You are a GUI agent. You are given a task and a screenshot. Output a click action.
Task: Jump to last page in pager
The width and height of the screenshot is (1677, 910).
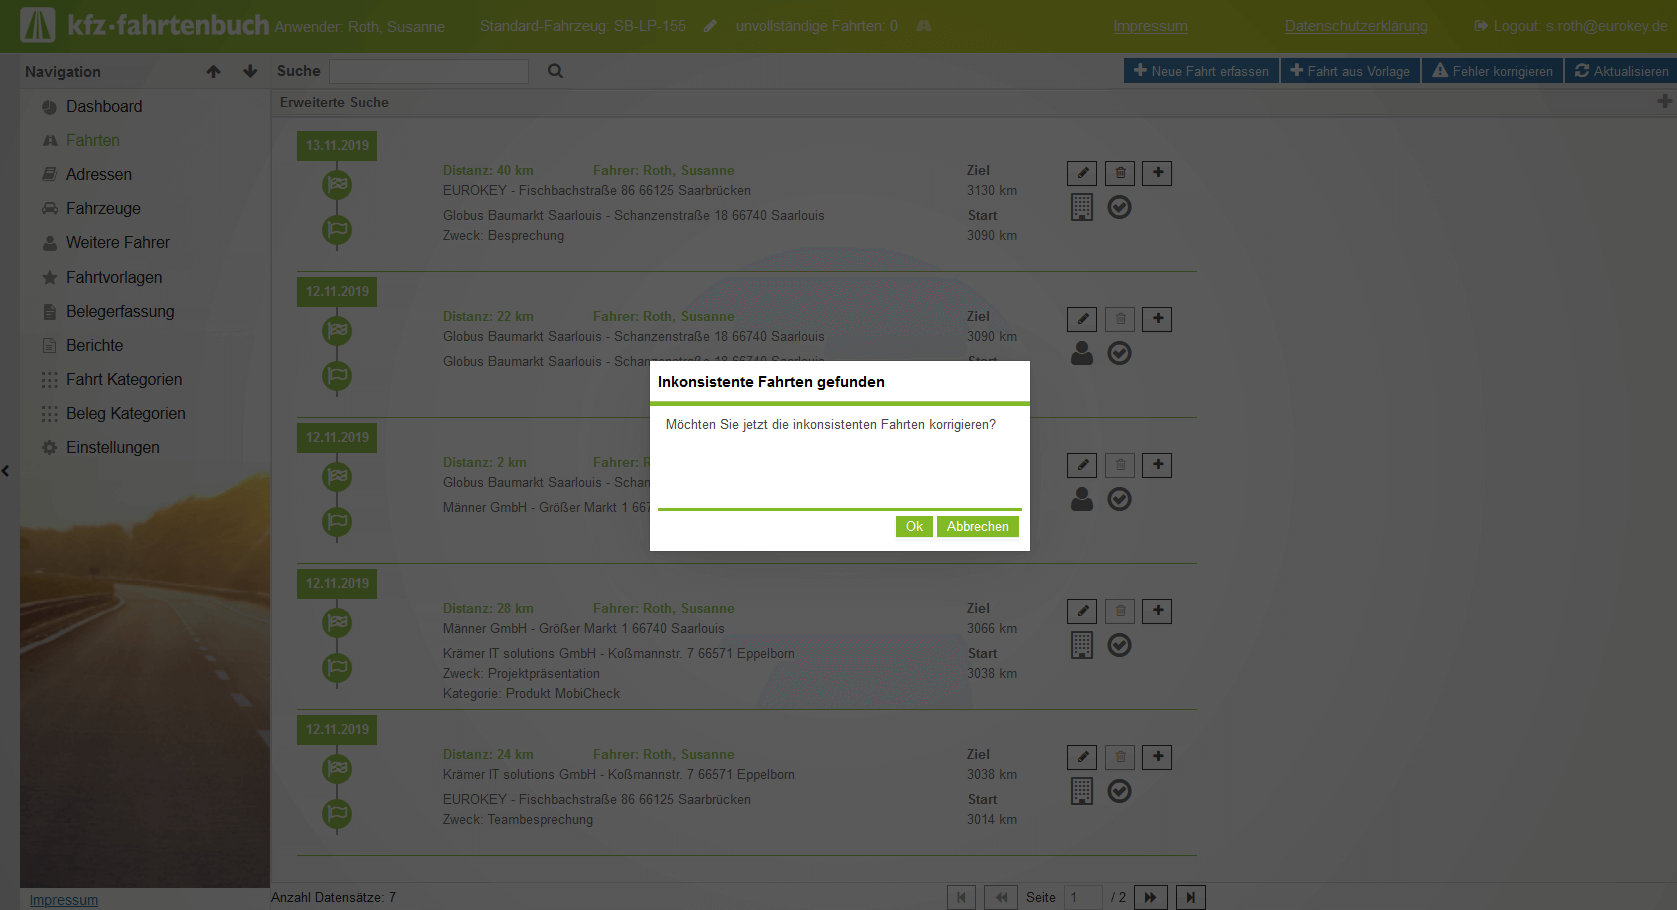click(x=1190, y=897)
